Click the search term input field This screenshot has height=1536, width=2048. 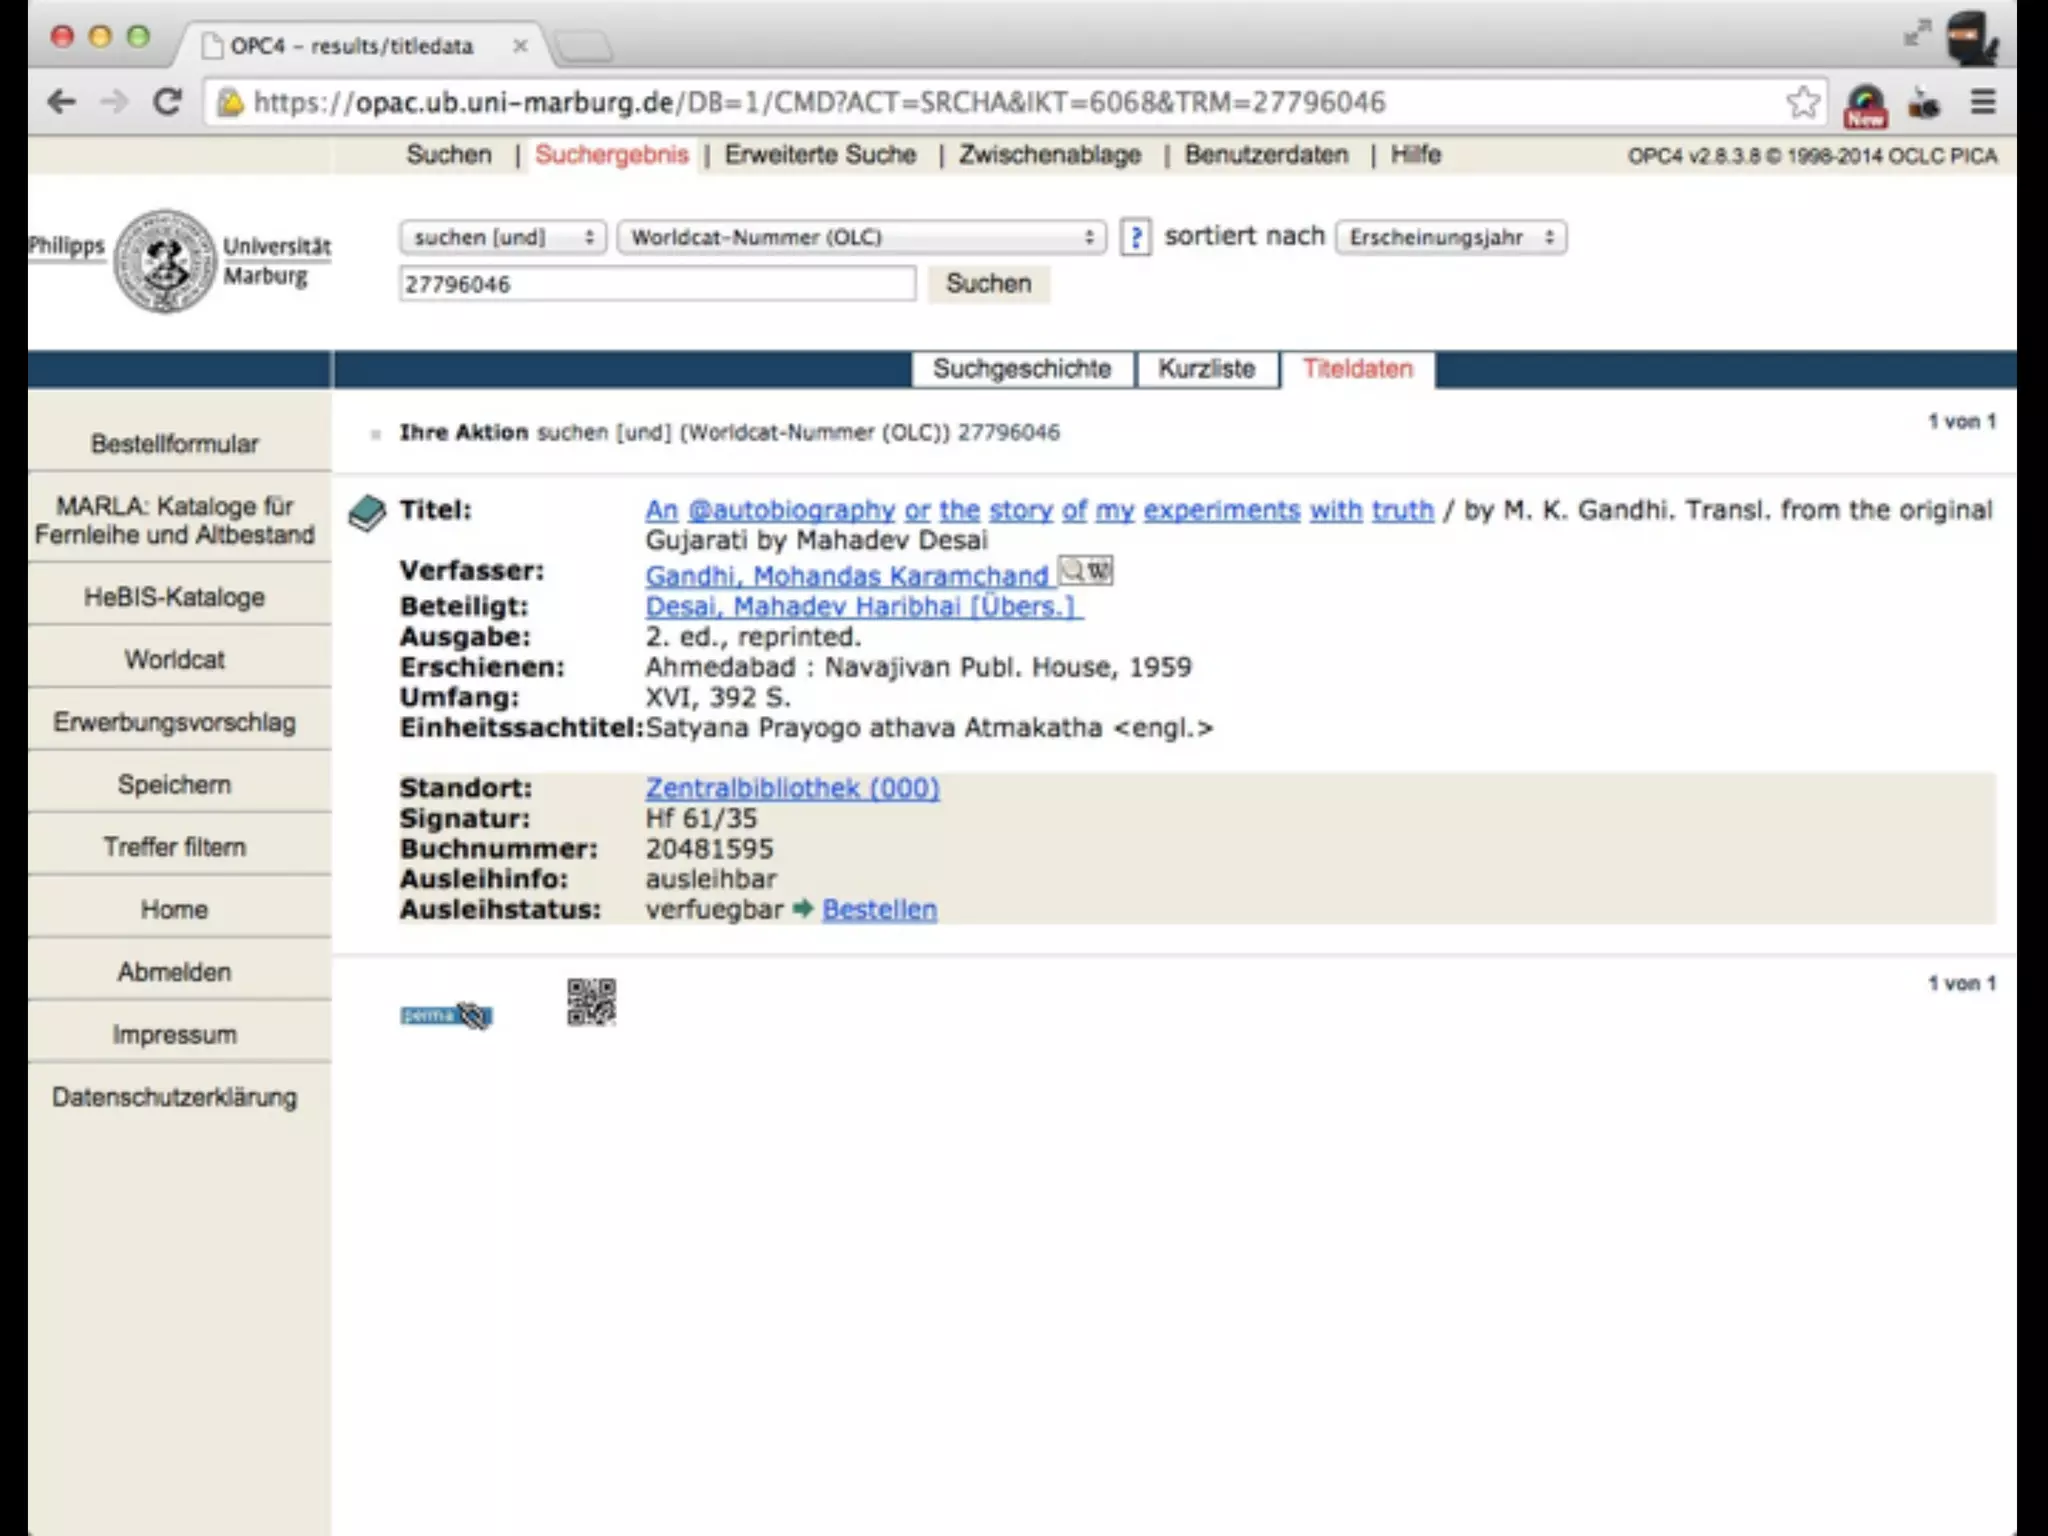[x=657, y=284]
